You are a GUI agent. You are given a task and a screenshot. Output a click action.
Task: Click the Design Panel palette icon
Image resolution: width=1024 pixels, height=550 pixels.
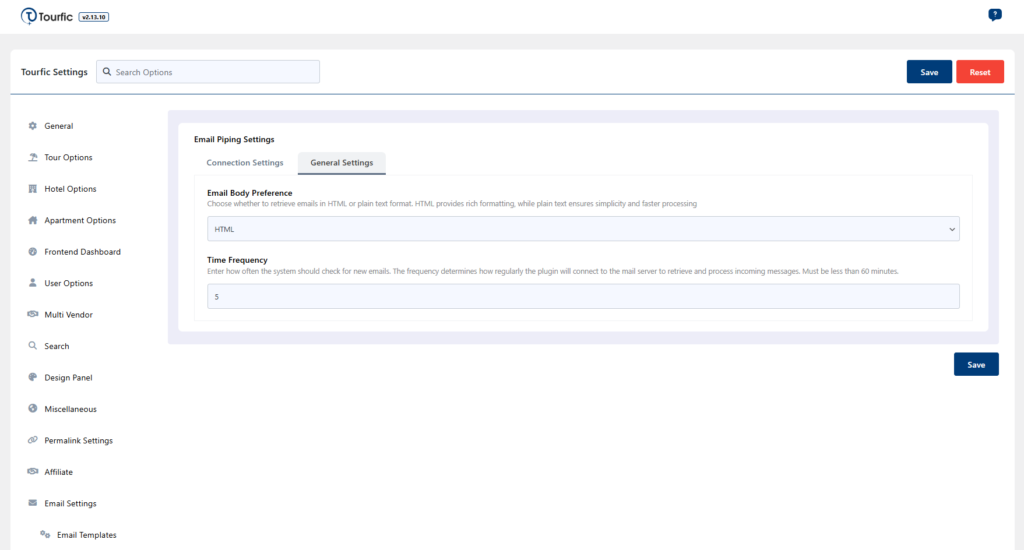pyautogui.click(x=33, y=377)
